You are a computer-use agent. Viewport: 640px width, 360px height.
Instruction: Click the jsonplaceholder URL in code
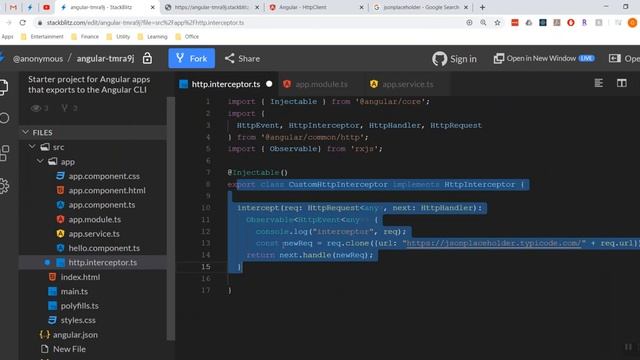(494, 243)
